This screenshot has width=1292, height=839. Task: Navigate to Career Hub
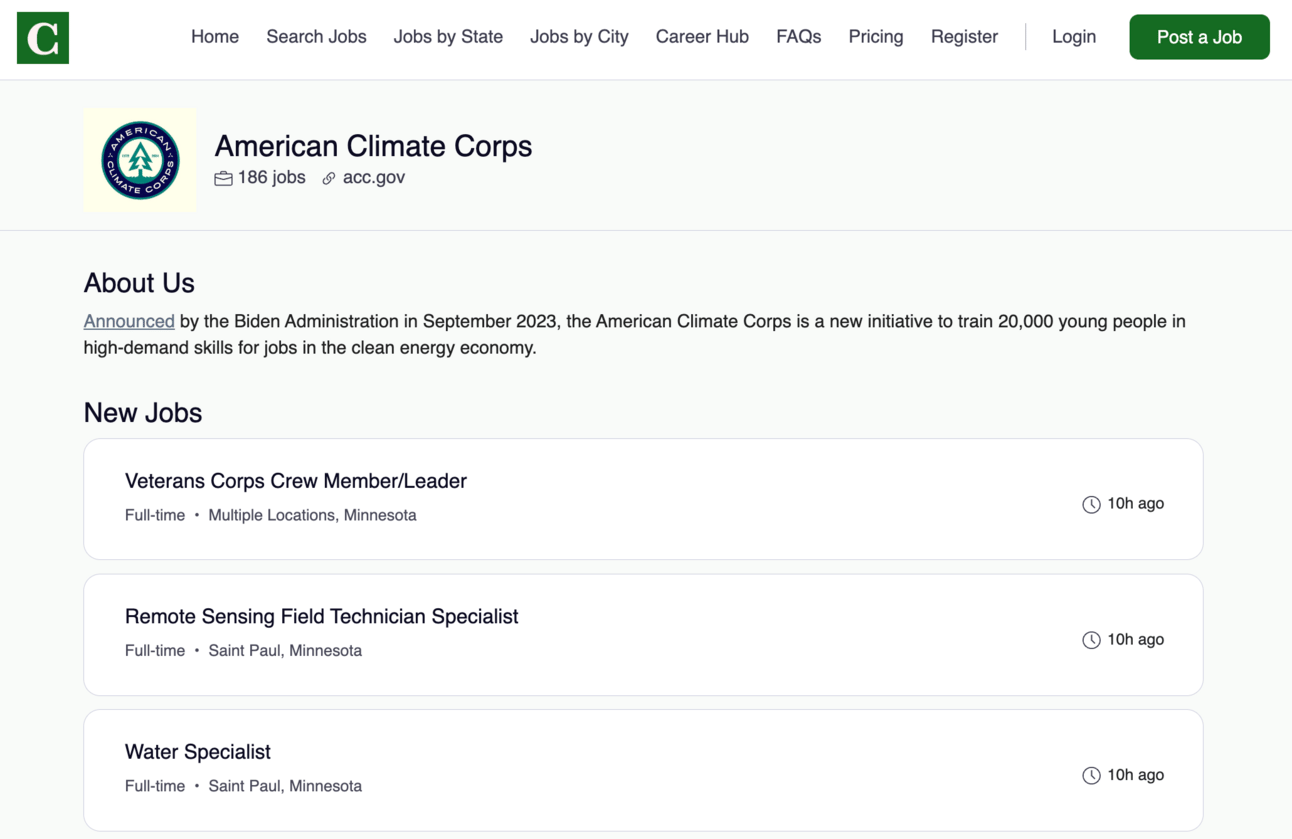702,37
